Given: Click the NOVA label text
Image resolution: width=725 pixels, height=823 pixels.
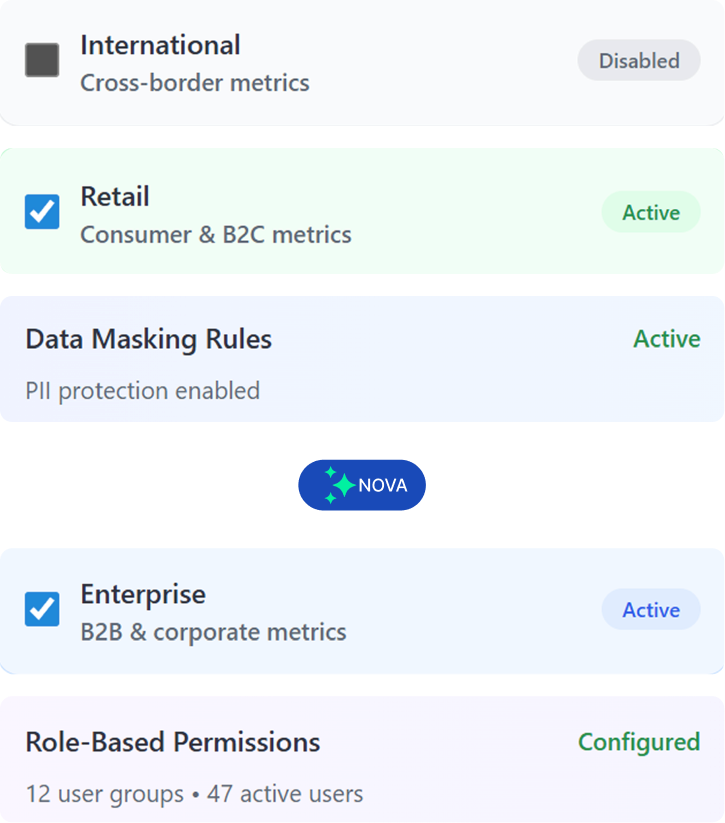Looking at the screenshot, I should click(383, 486).
